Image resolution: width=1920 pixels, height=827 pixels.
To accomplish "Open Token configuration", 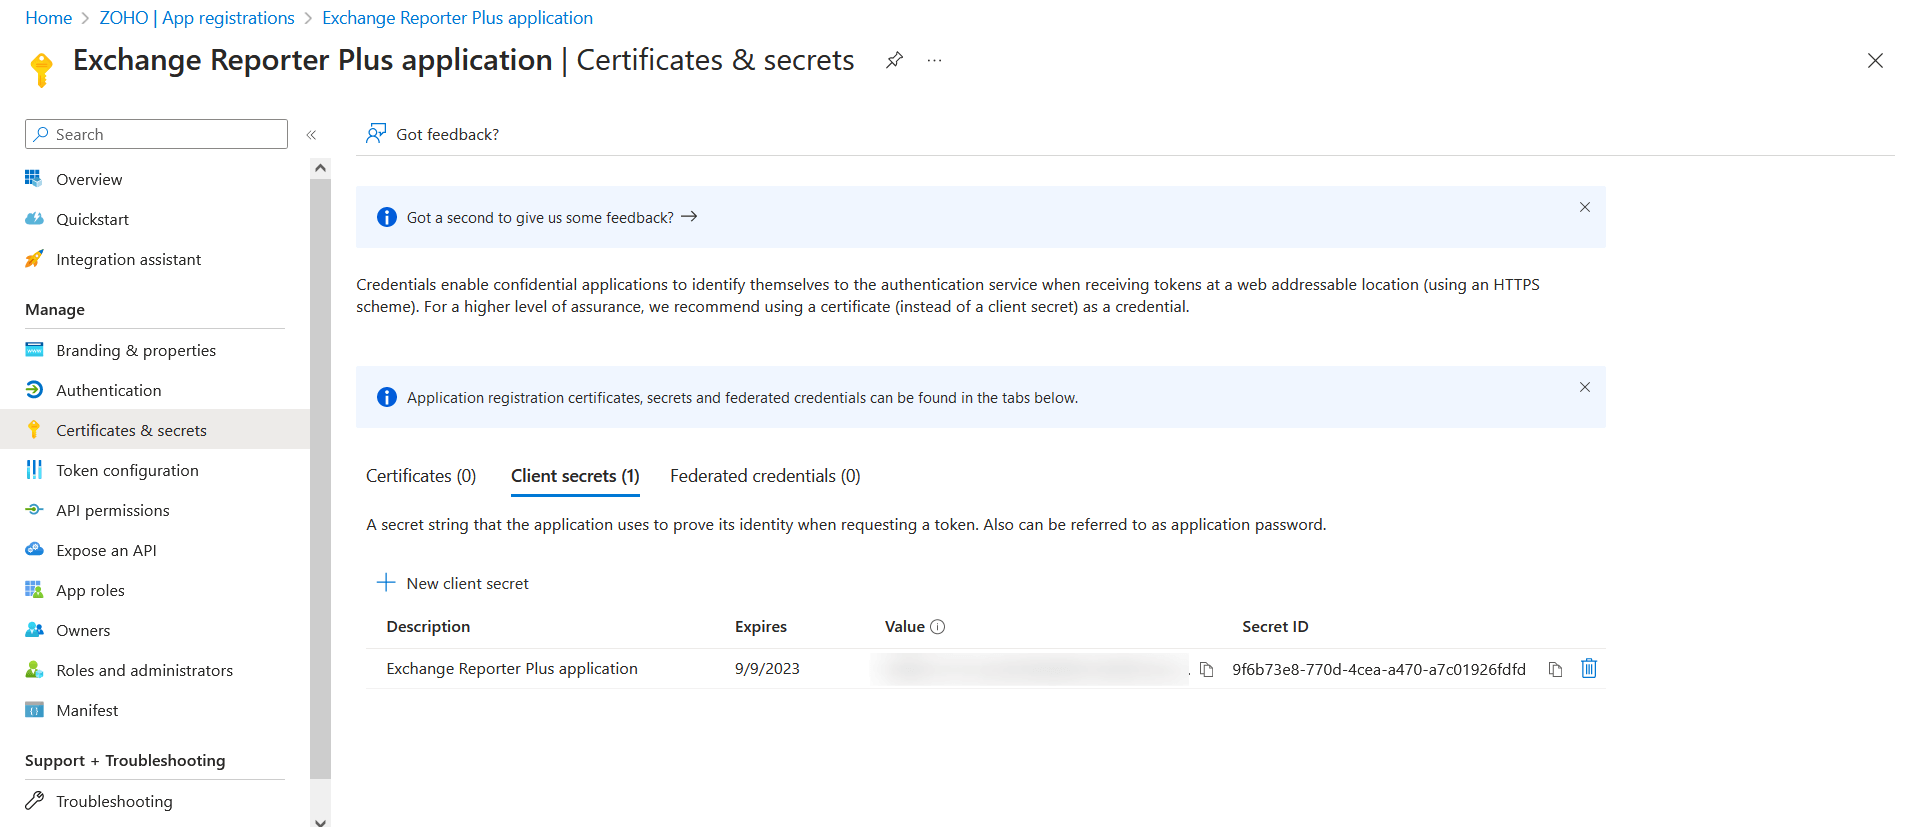I will click(x=127, y=470).
